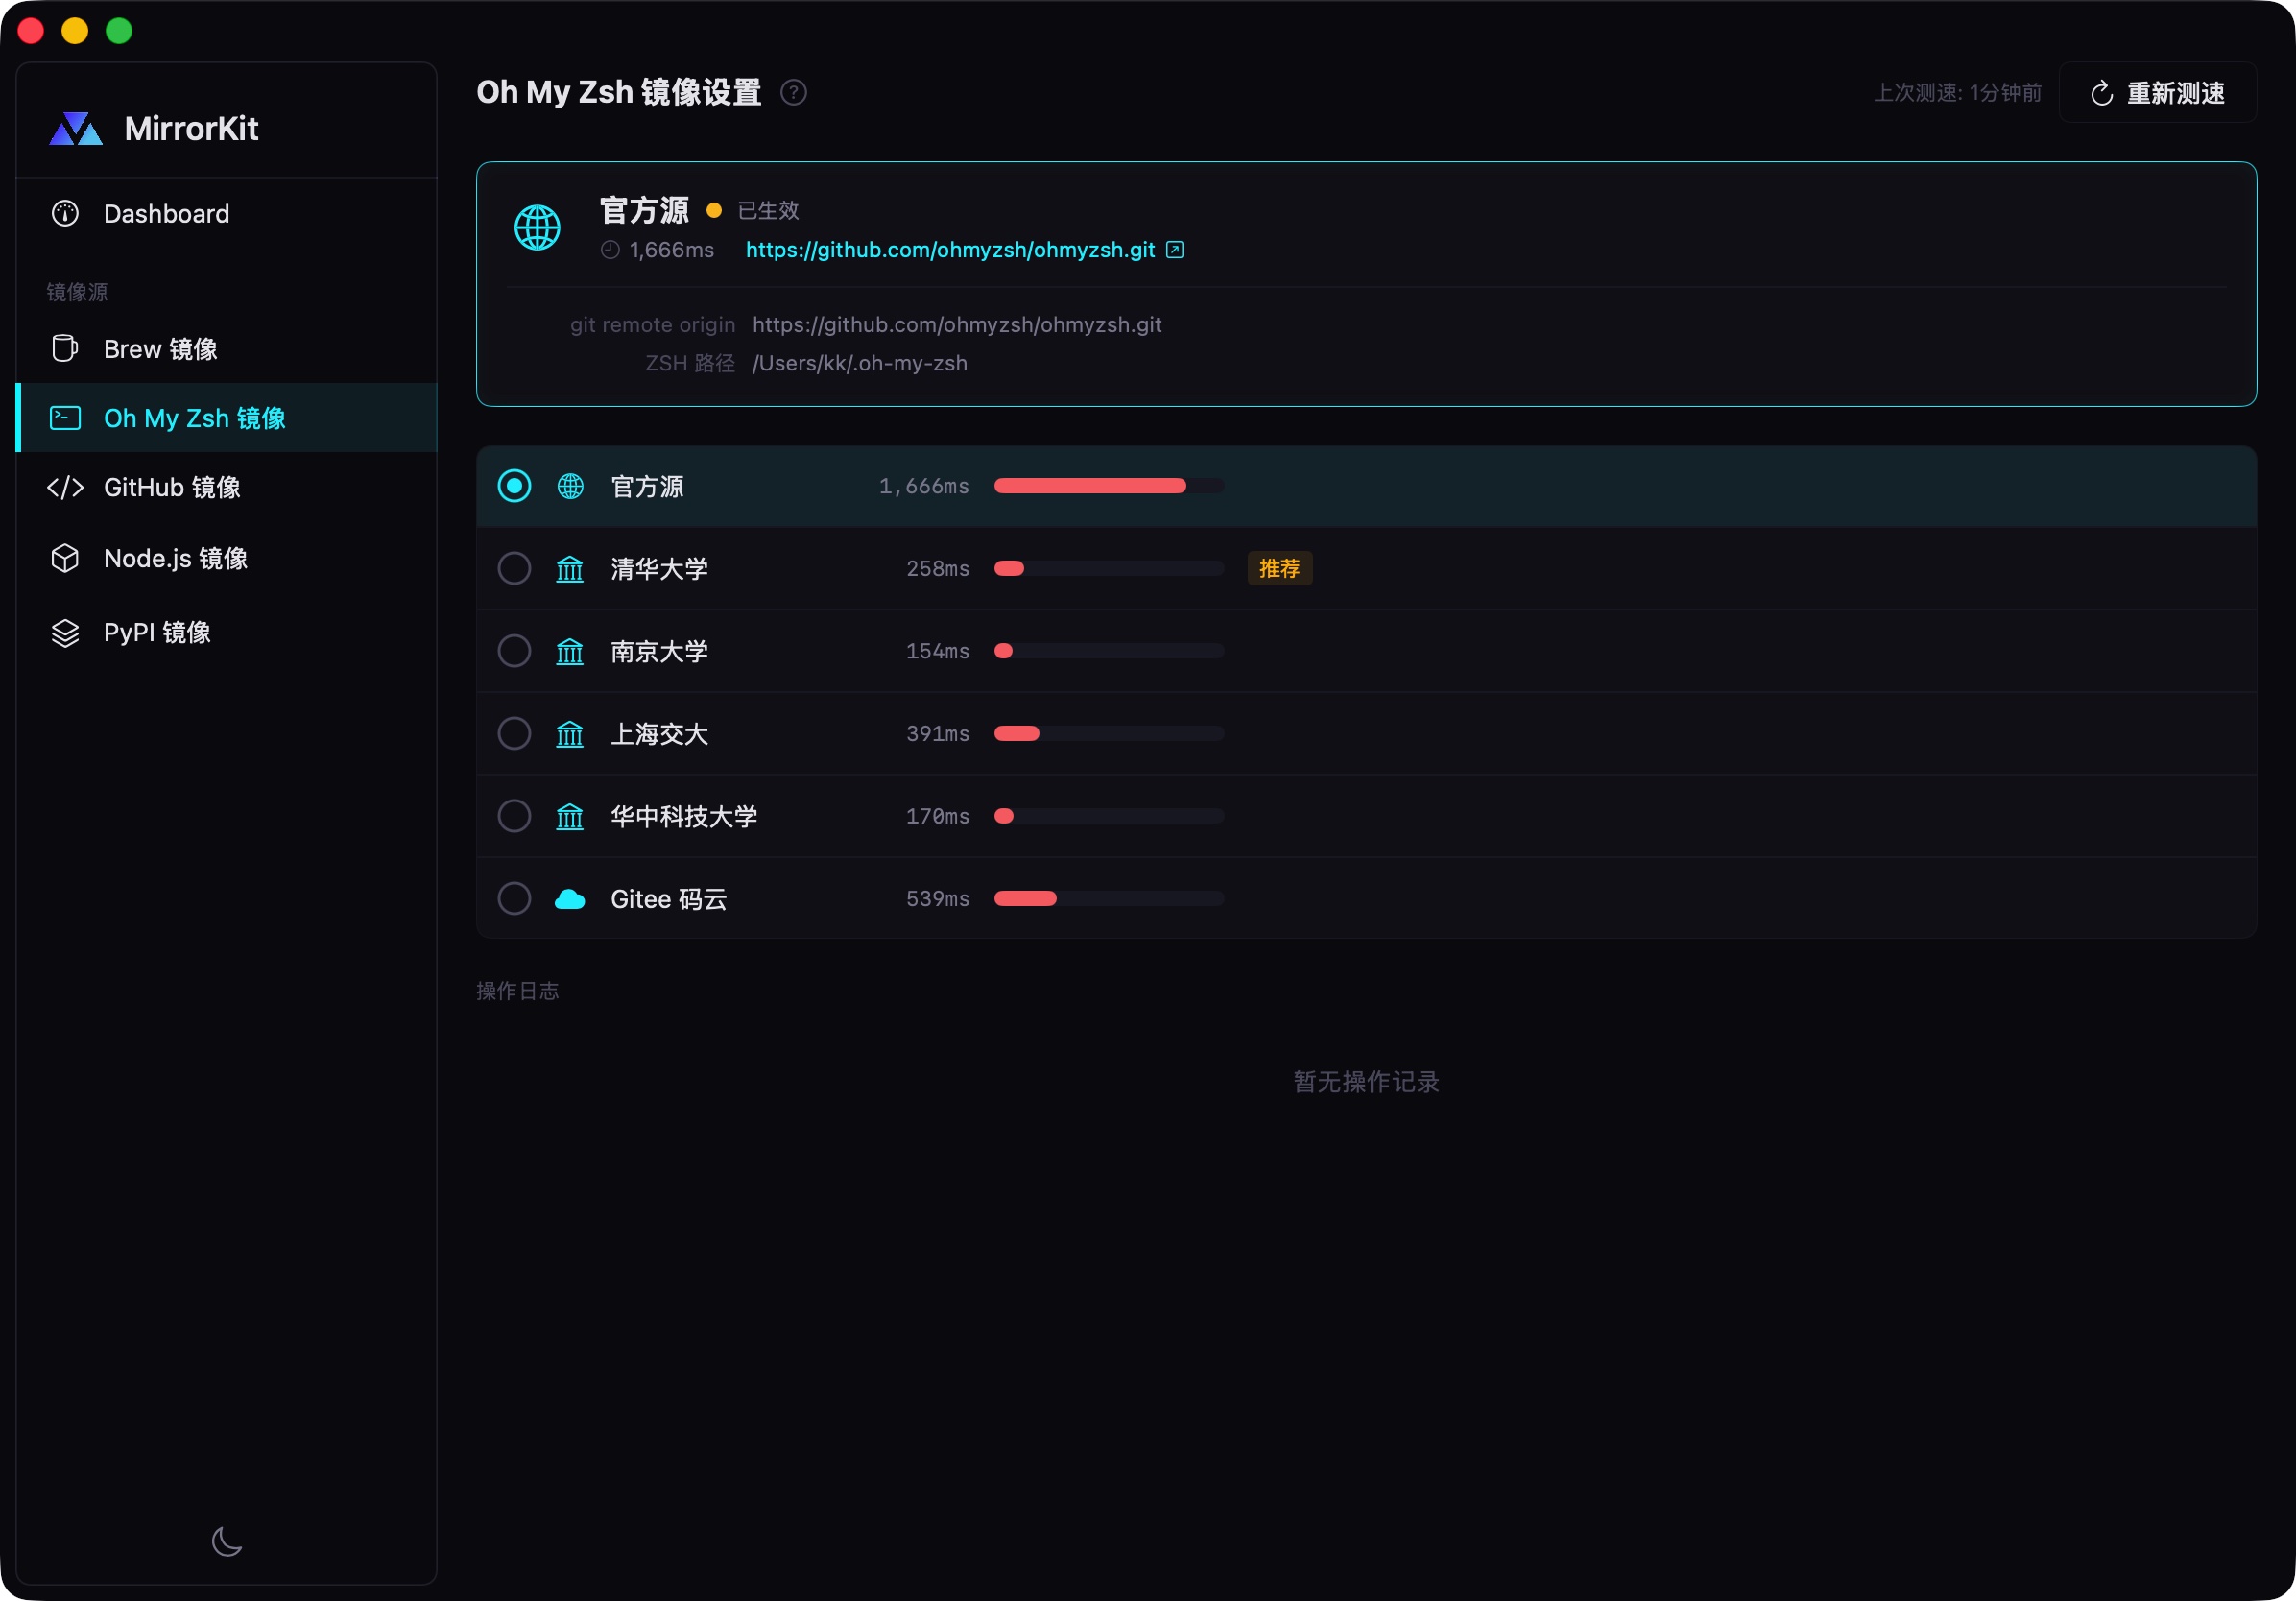Open the ohmyzsh.git GitHub link

tap(950, 249)
